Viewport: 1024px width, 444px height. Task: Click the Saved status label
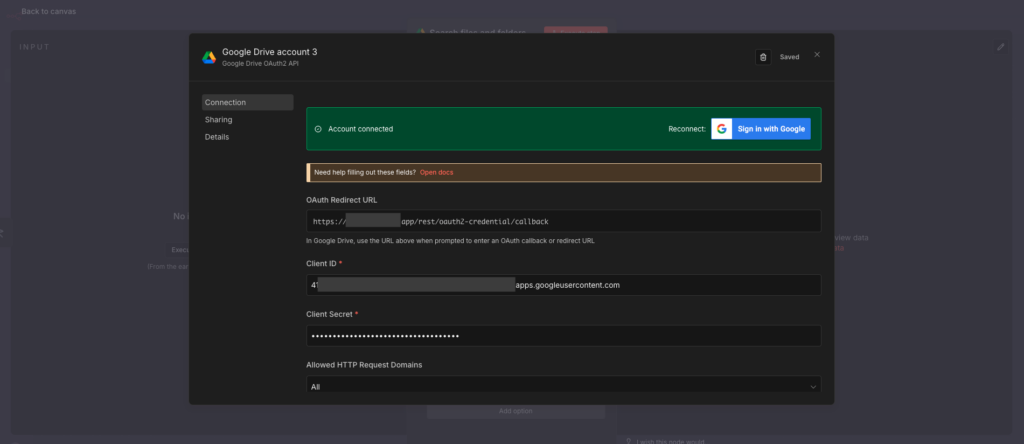[x=789, y=57]
